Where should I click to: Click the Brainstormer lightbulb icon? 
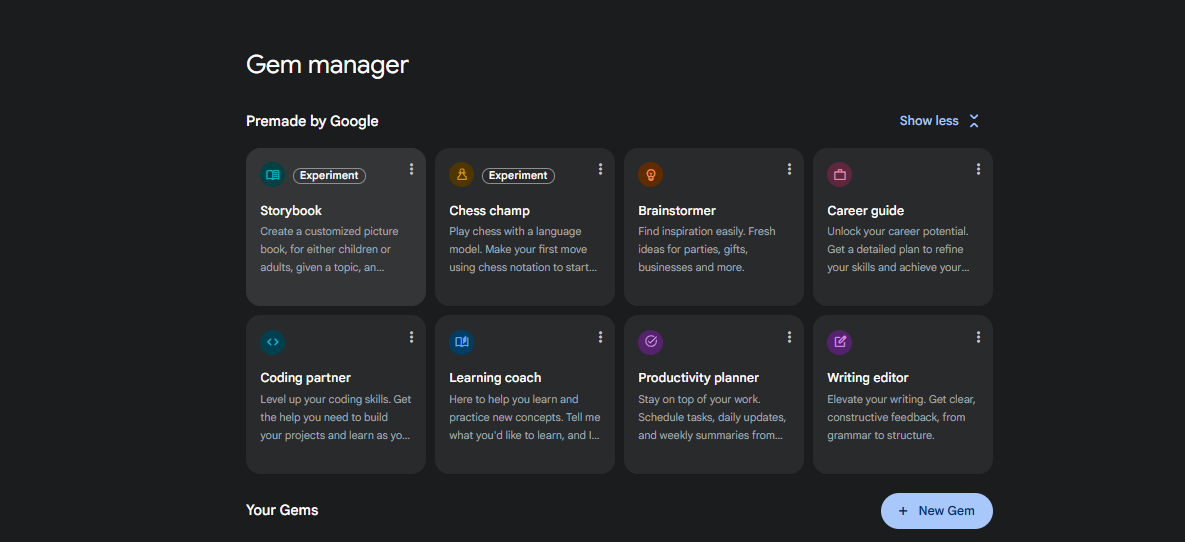(x=651, y=175)
